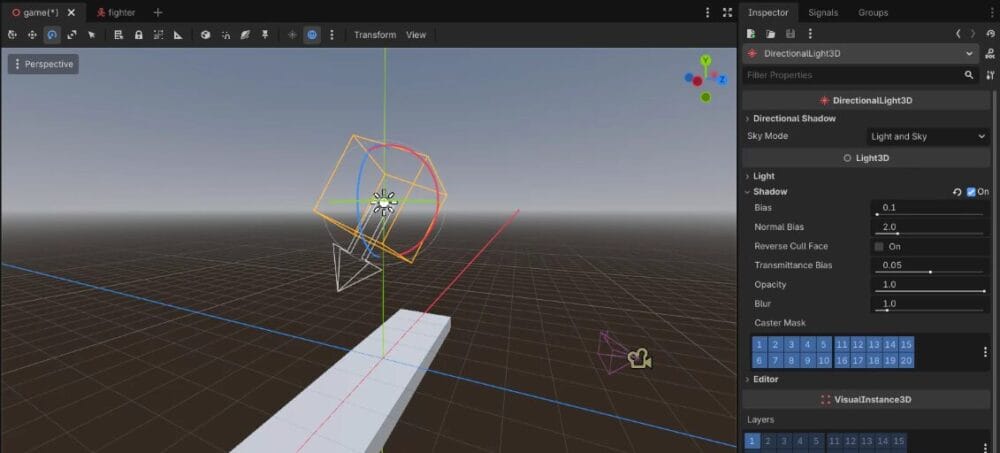The image size is (1000, 453).
Task: Open the object history list icon
Action: (x=990, y=34)
